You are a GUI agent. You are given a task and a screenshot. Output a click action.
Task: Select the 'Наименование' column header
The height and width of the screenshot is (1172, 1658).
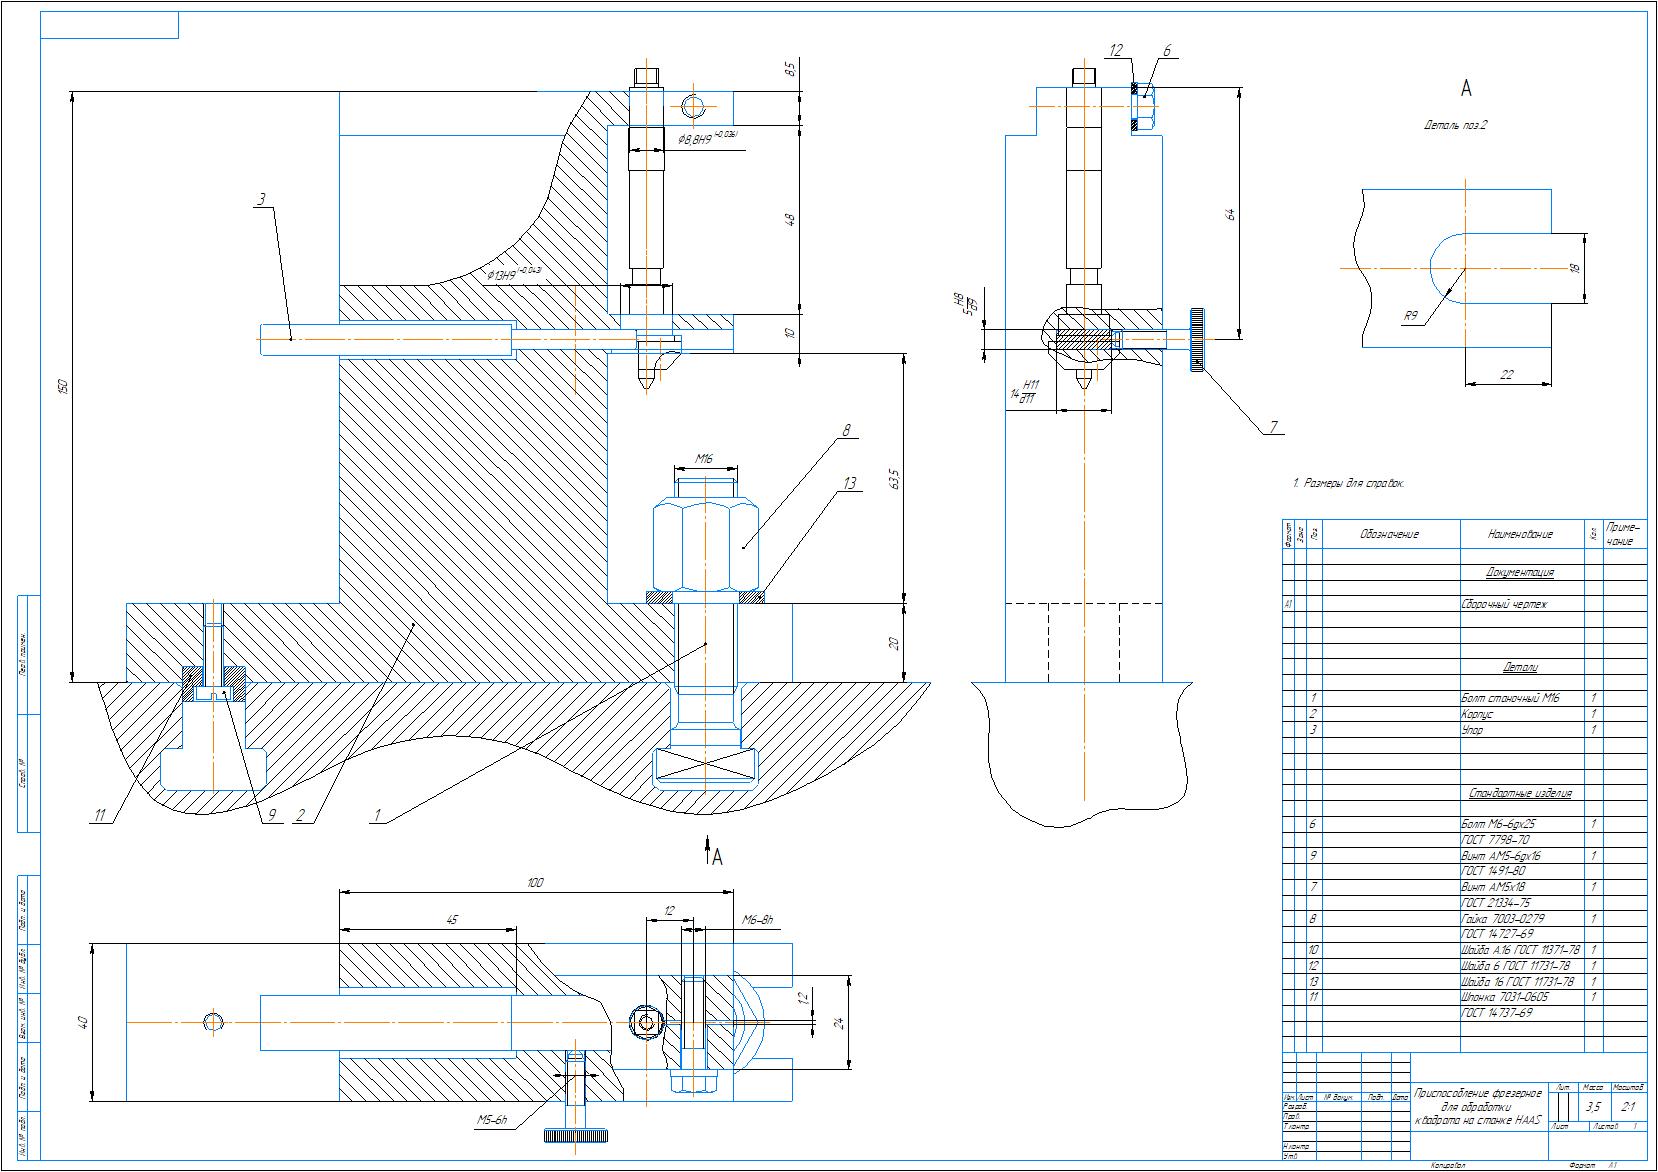(x=1519, y=534)
